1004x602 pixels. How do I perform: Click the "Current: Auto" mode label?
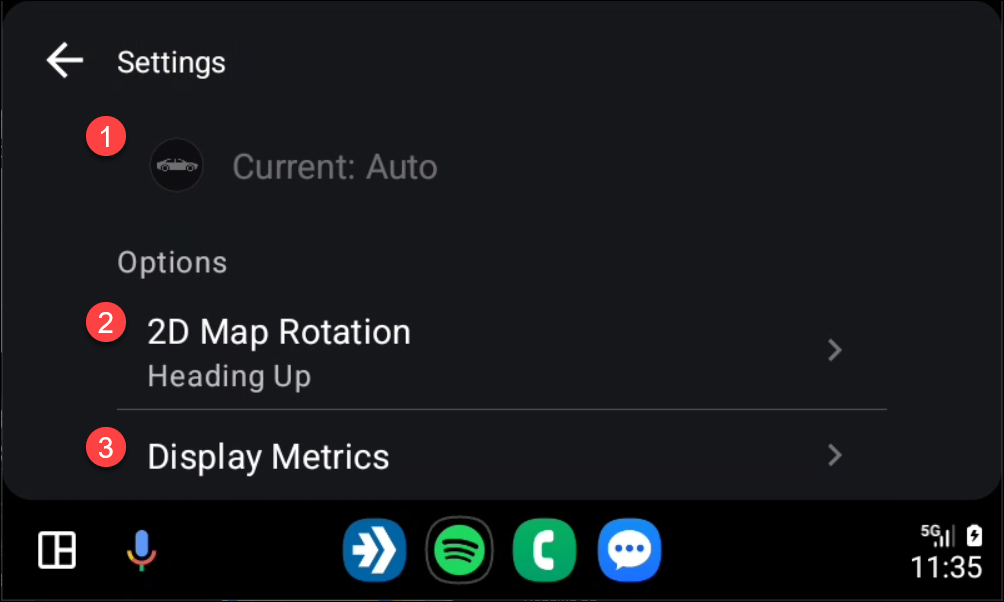coord(335,166)
